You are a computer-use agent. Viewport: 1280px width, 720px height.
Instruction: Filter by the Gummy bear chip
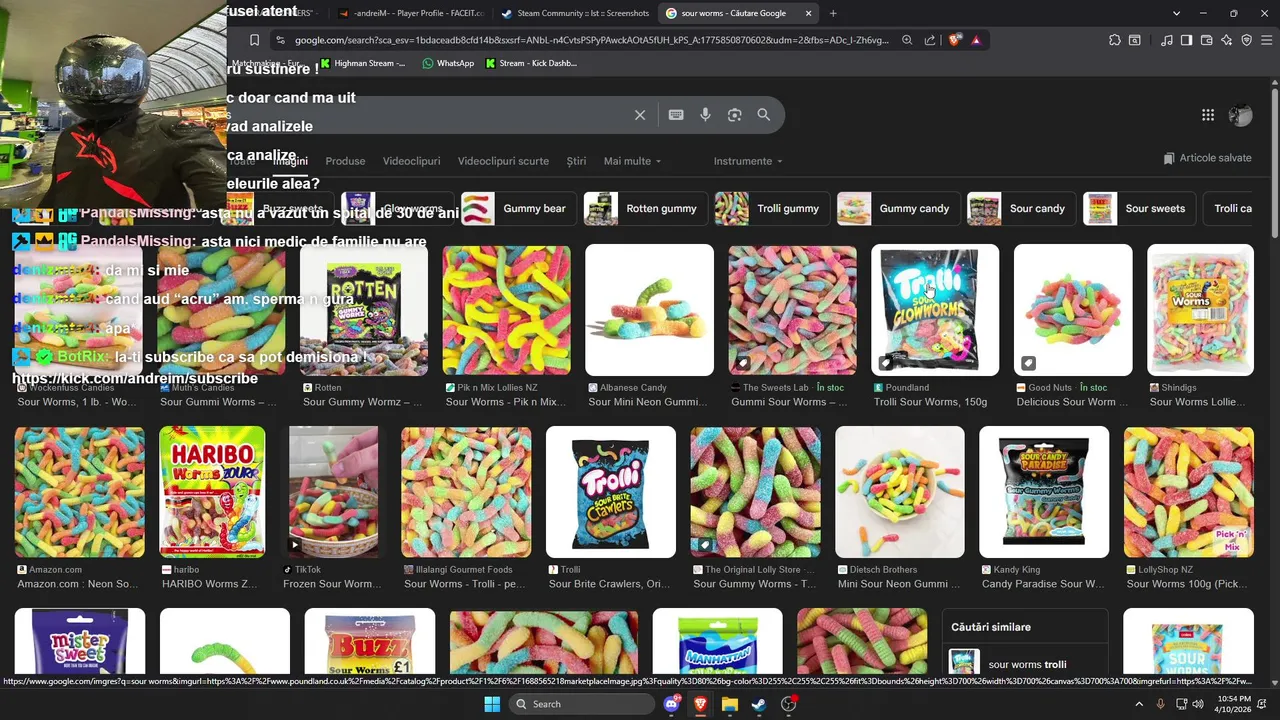(519, 209)
